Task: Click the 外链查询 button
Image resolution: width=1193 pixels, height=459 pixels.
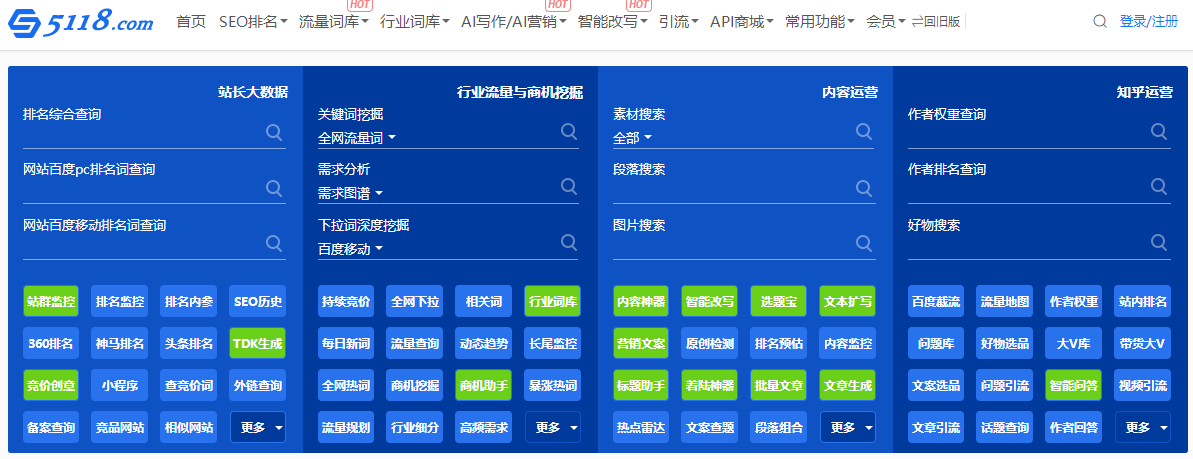Action: [258, 385]
